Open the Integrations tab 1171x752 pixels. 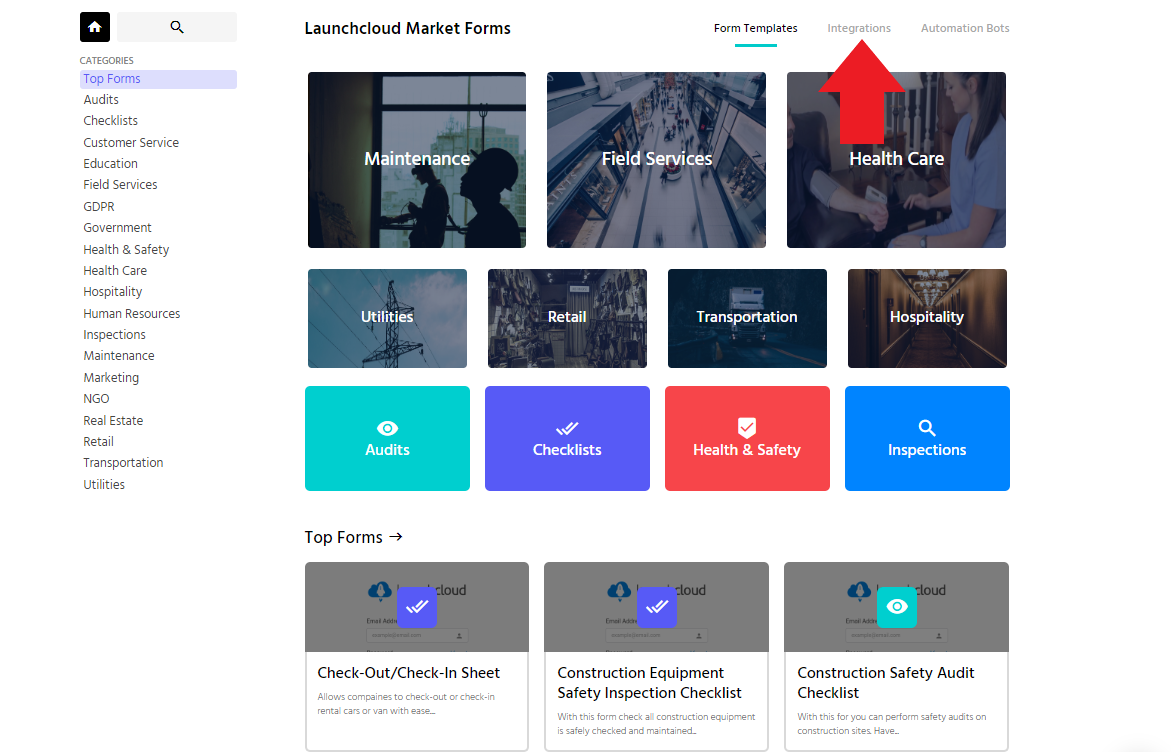(x=859, y=28)
